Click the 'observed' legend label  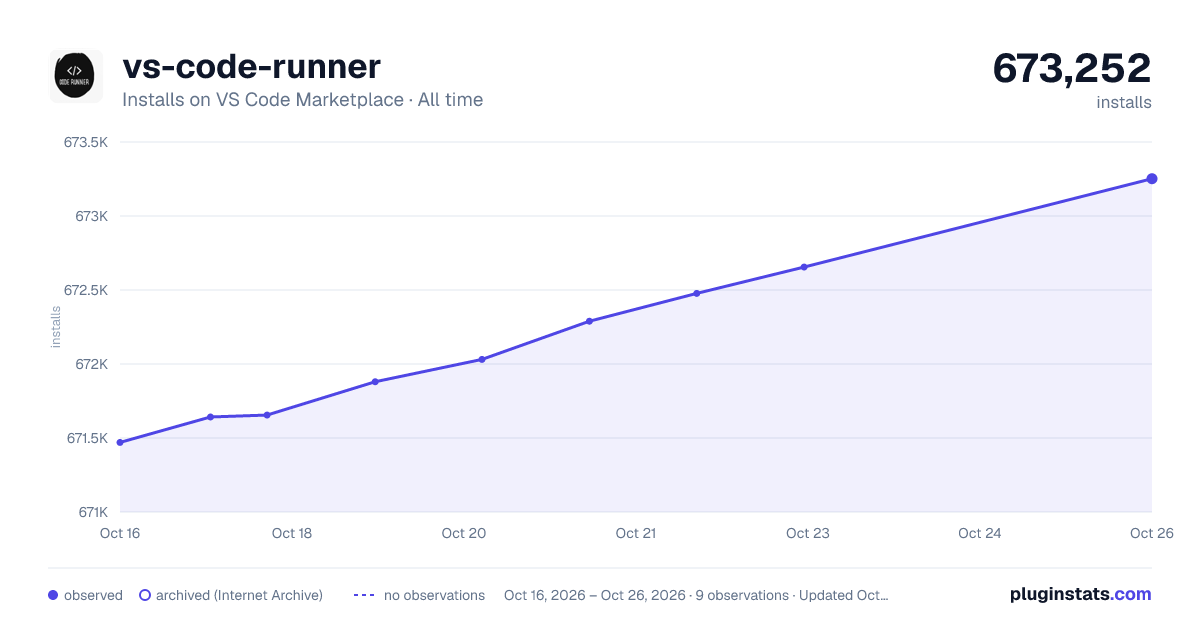pos(93,595)
